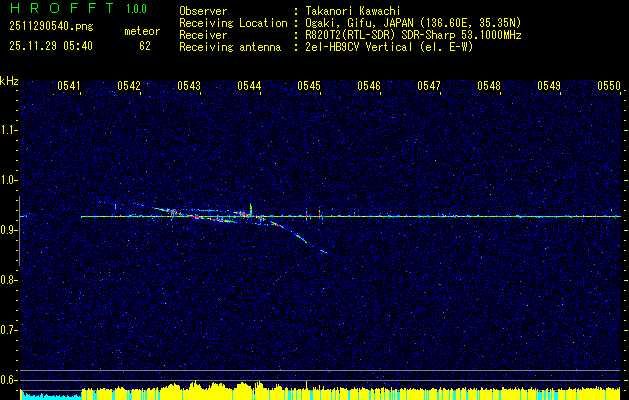The image size is (629, 400).
Task: Click time marker 0543
Action: [189, 86]
